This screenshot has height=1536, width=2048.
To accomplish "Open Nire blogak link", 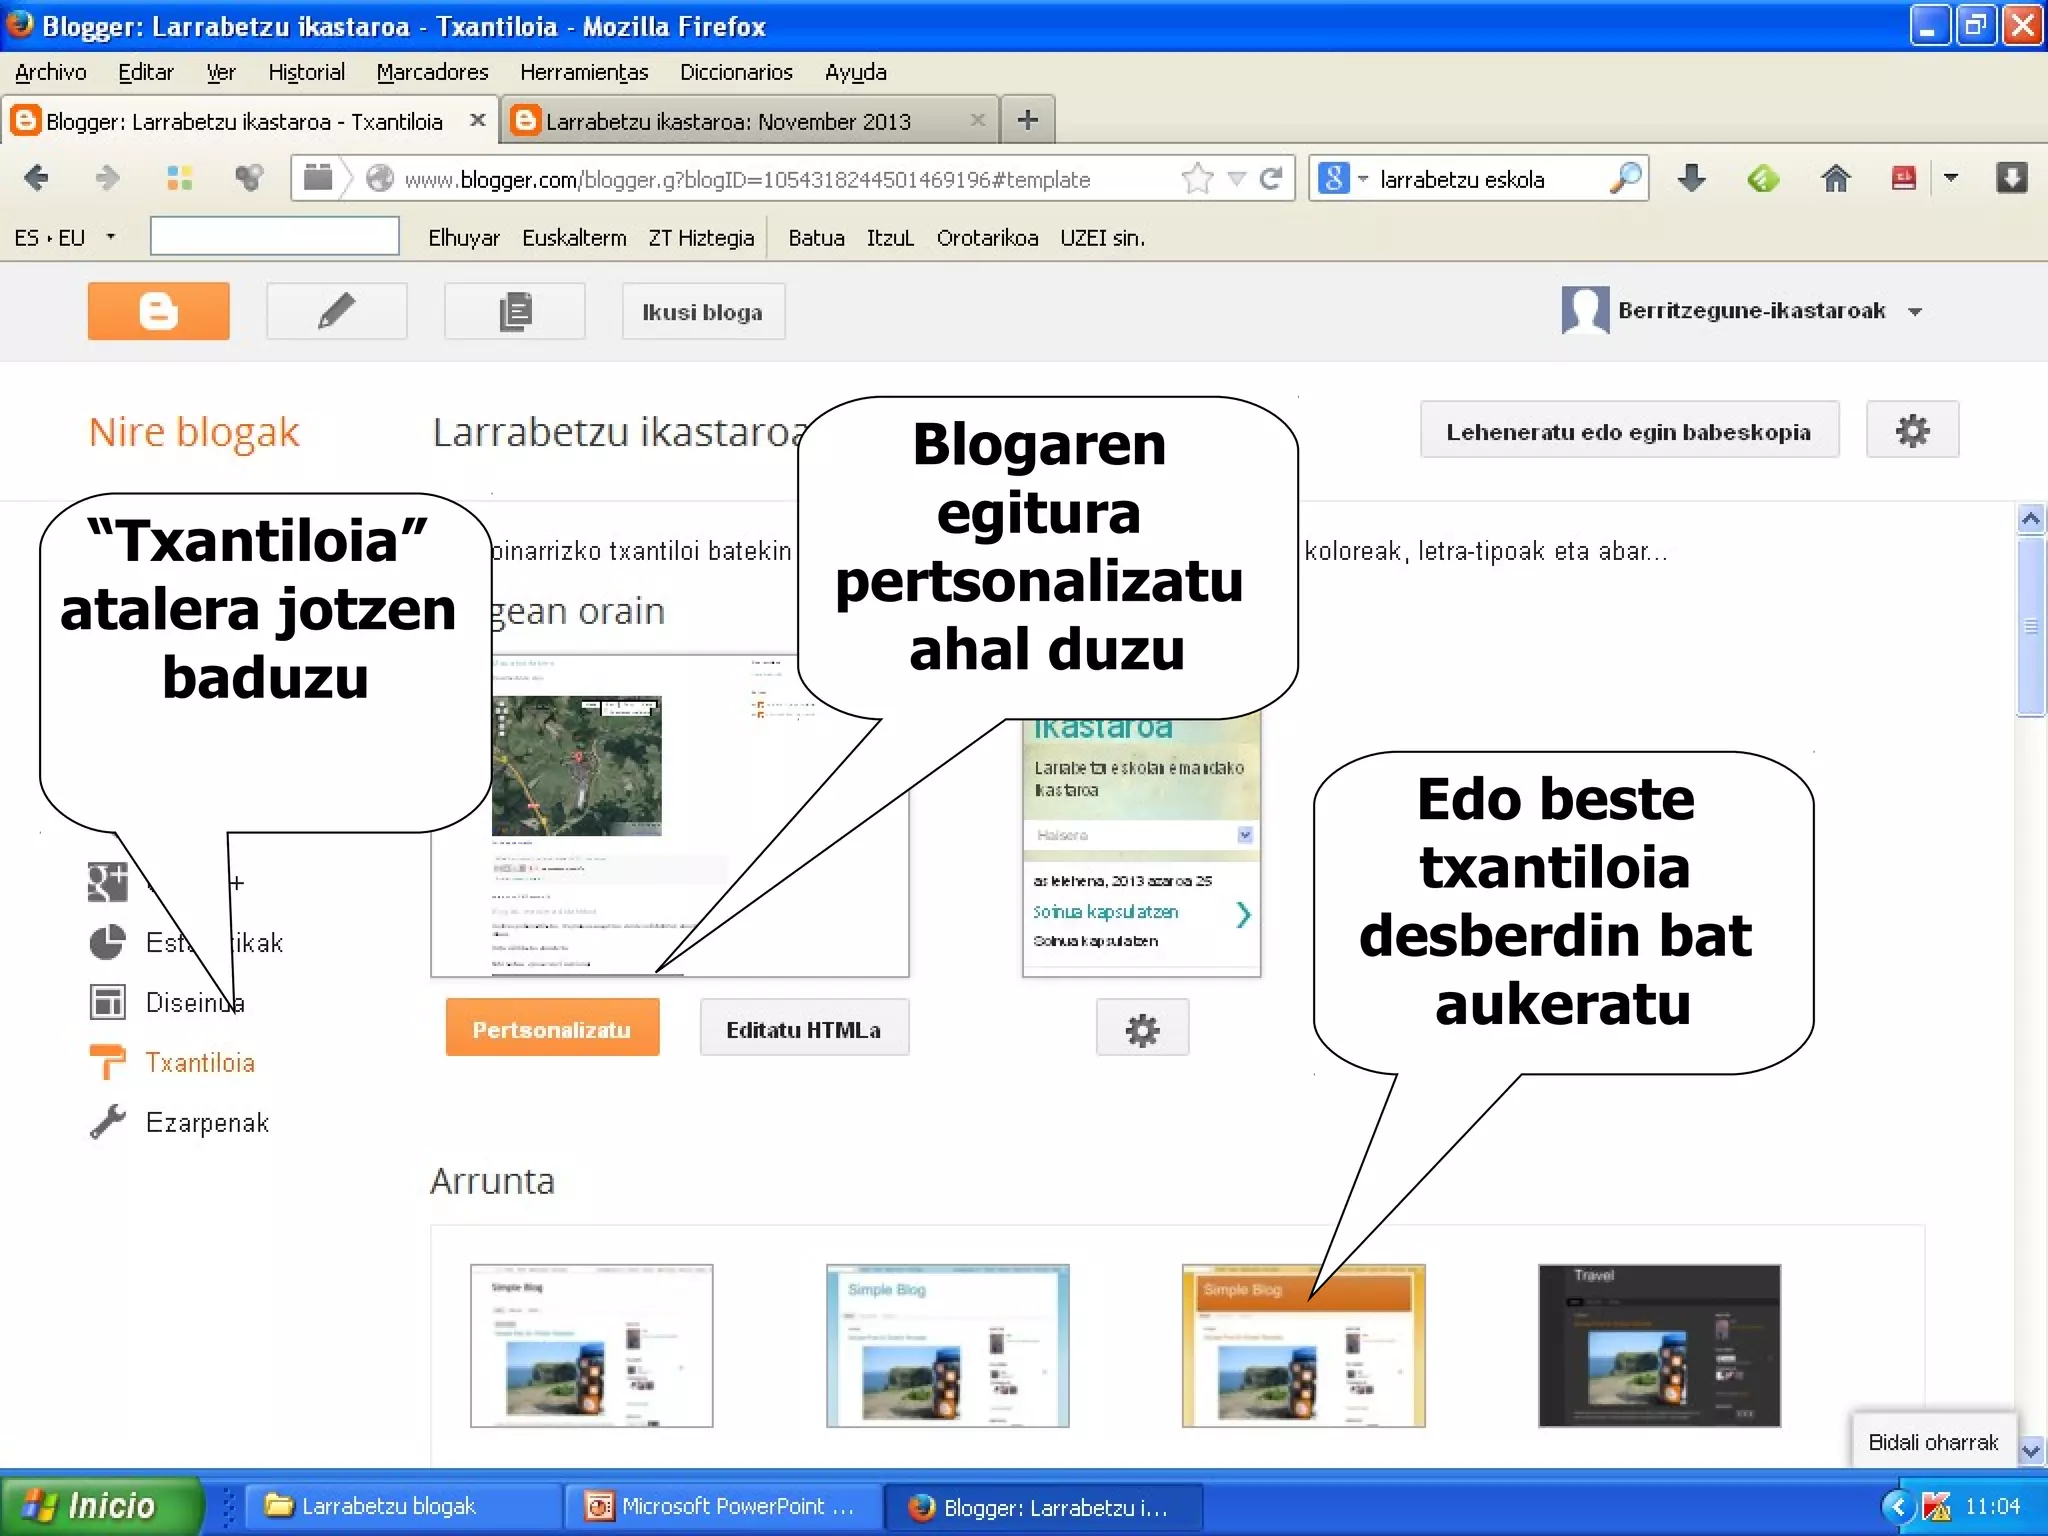I will [x=194, y=432].
